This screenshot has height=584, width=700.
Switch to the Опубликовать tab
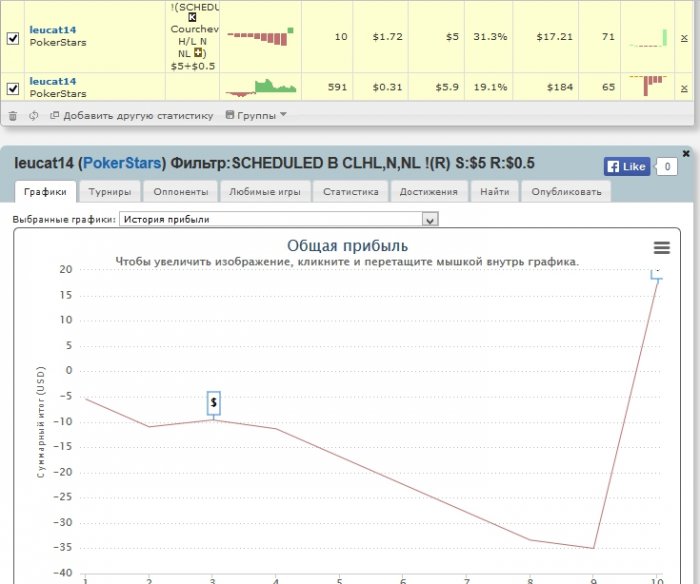(566, 192)
